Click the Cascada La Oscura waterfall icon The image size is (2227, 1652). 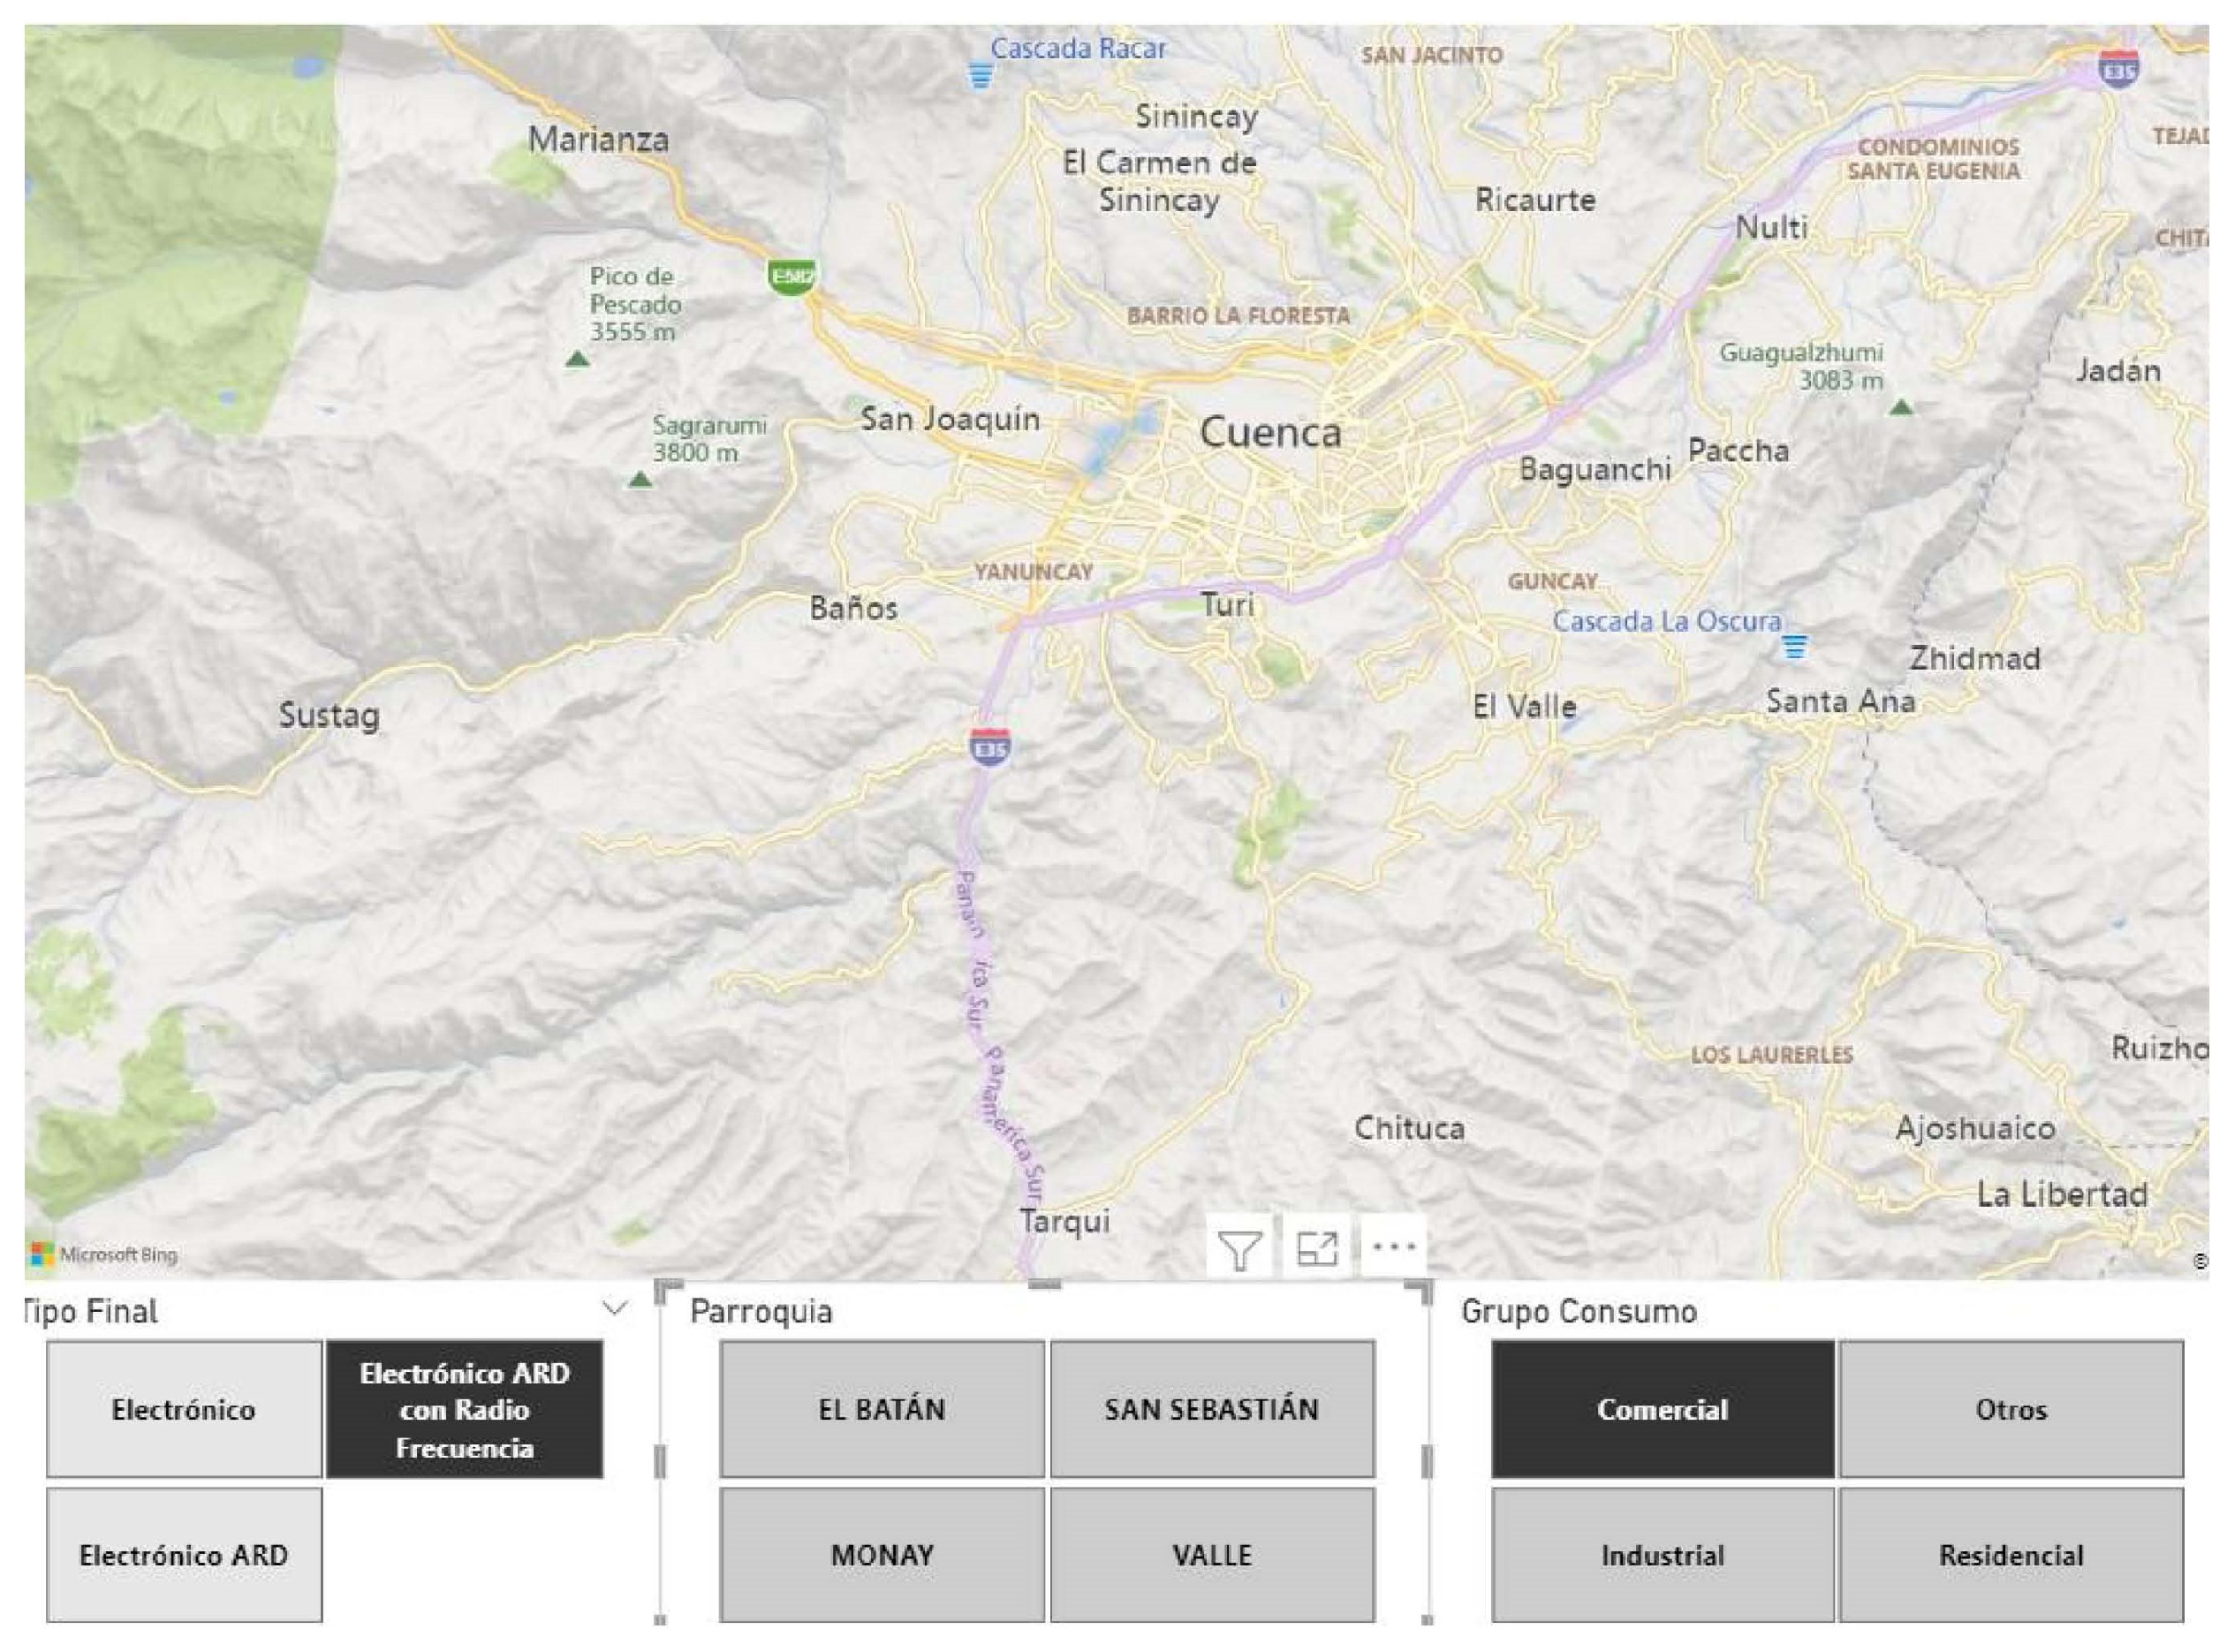1795,646
